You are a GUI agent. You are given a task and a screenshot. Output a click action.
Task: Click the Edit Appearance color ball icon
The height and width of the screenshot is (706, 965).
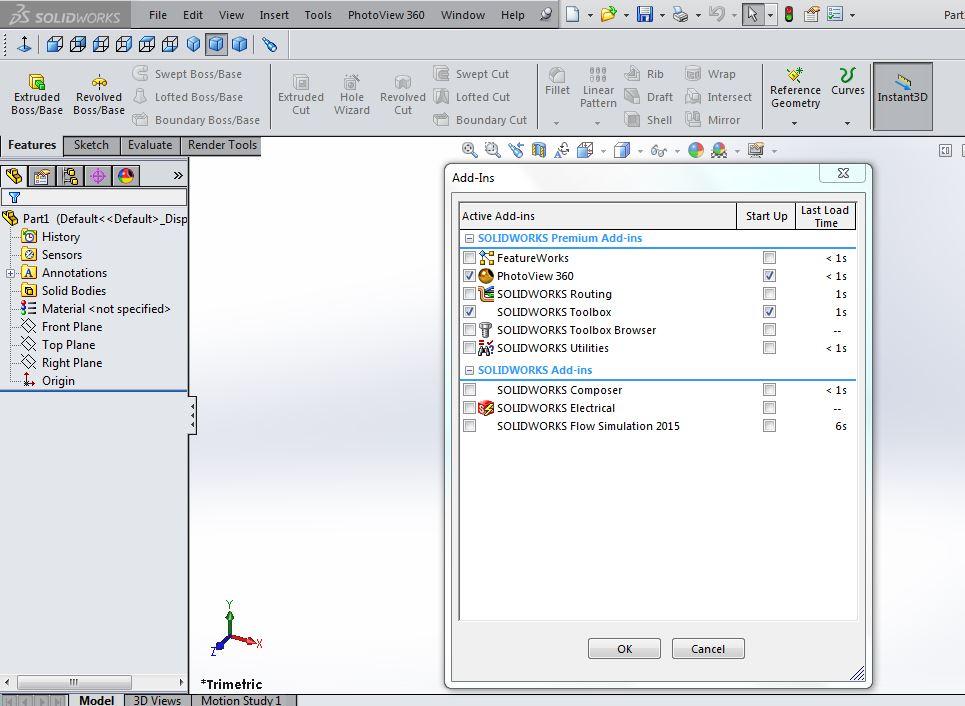pyautogui.click(x=695, y=150)
